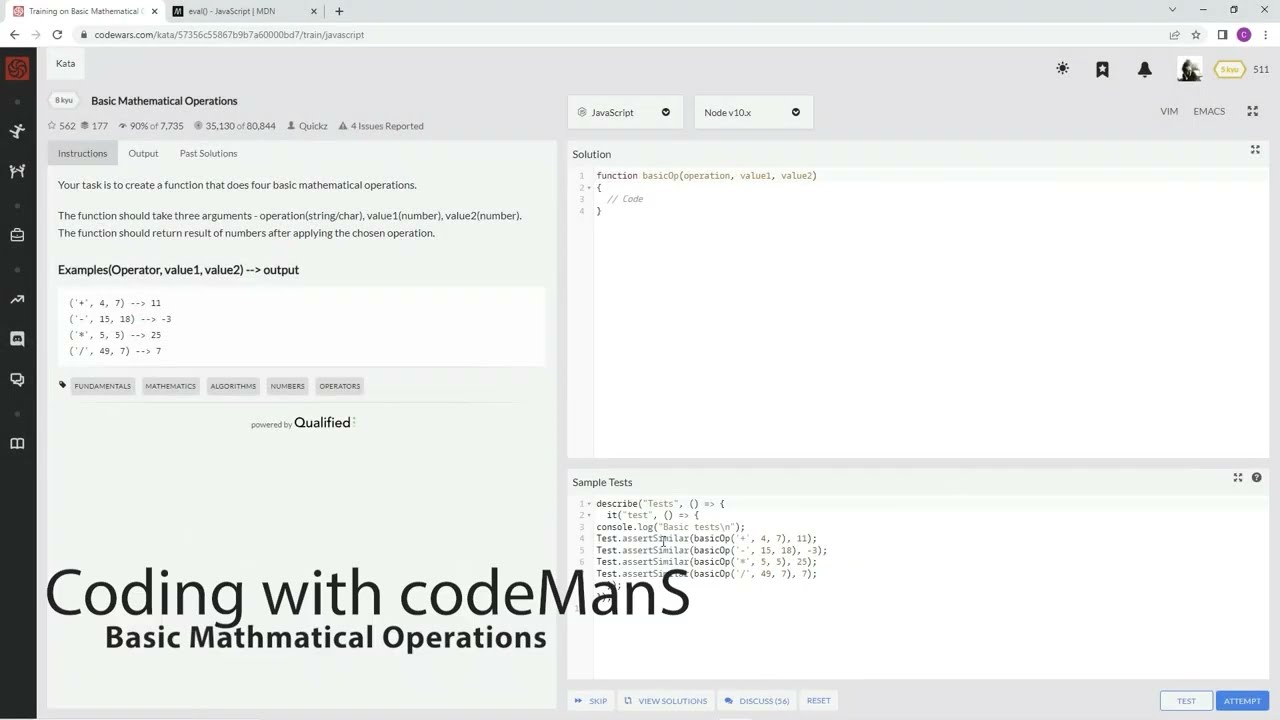Screen dimensions: 1280x720
Task: Click the Qualified powered-by logo
Action: coord(322,423)
